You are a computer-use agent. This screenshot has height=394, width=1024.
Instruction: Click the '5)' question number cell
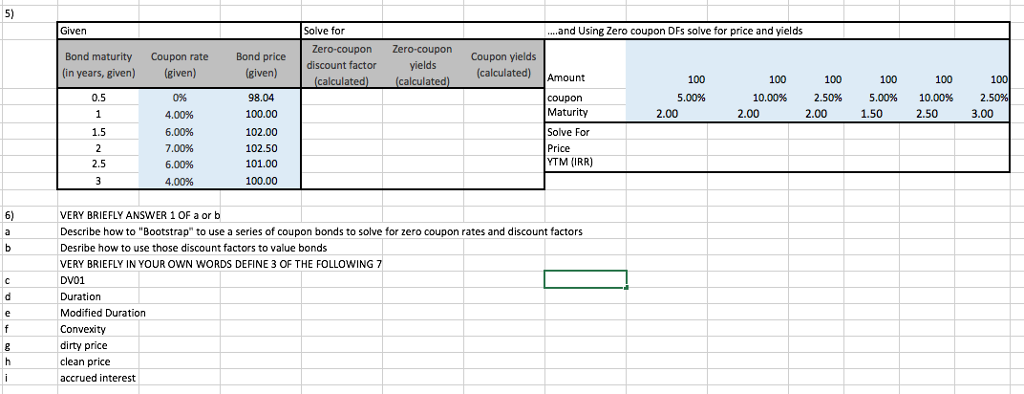click(x=29, y=14)
